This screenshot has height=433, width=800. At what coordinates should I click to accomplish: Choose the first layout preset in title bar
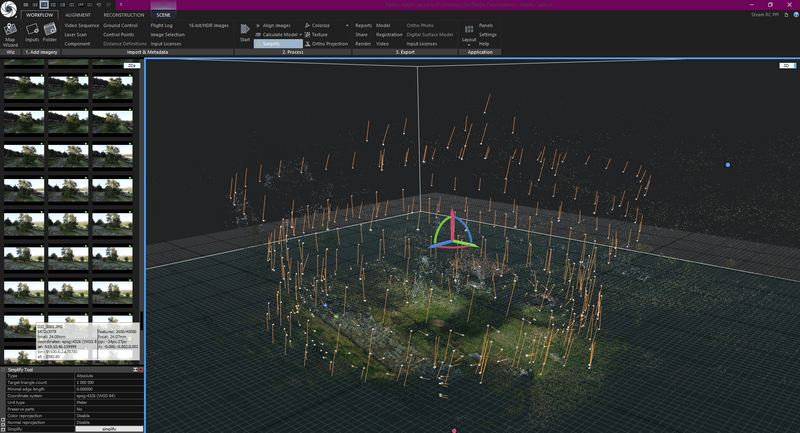pyautogui.click(x=26, y=5)
